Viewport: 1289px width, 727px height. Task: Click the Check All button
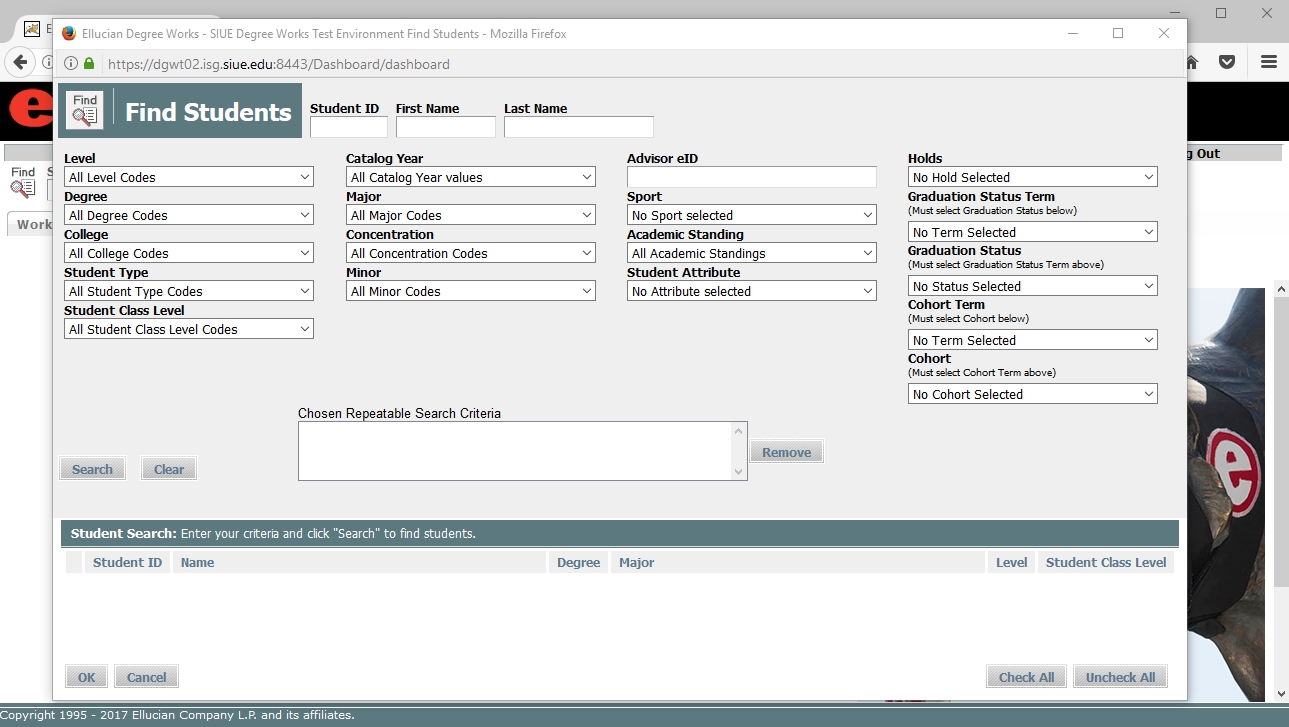1026,677
